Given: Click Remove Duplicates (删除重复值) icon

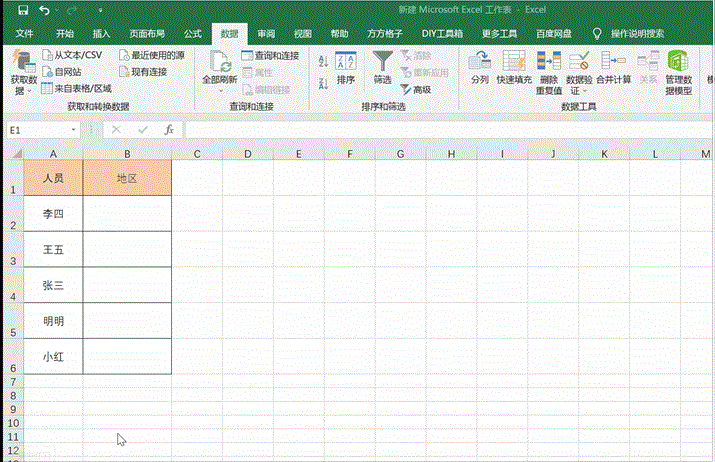Looking at the screenshot, I should (548, 62).
